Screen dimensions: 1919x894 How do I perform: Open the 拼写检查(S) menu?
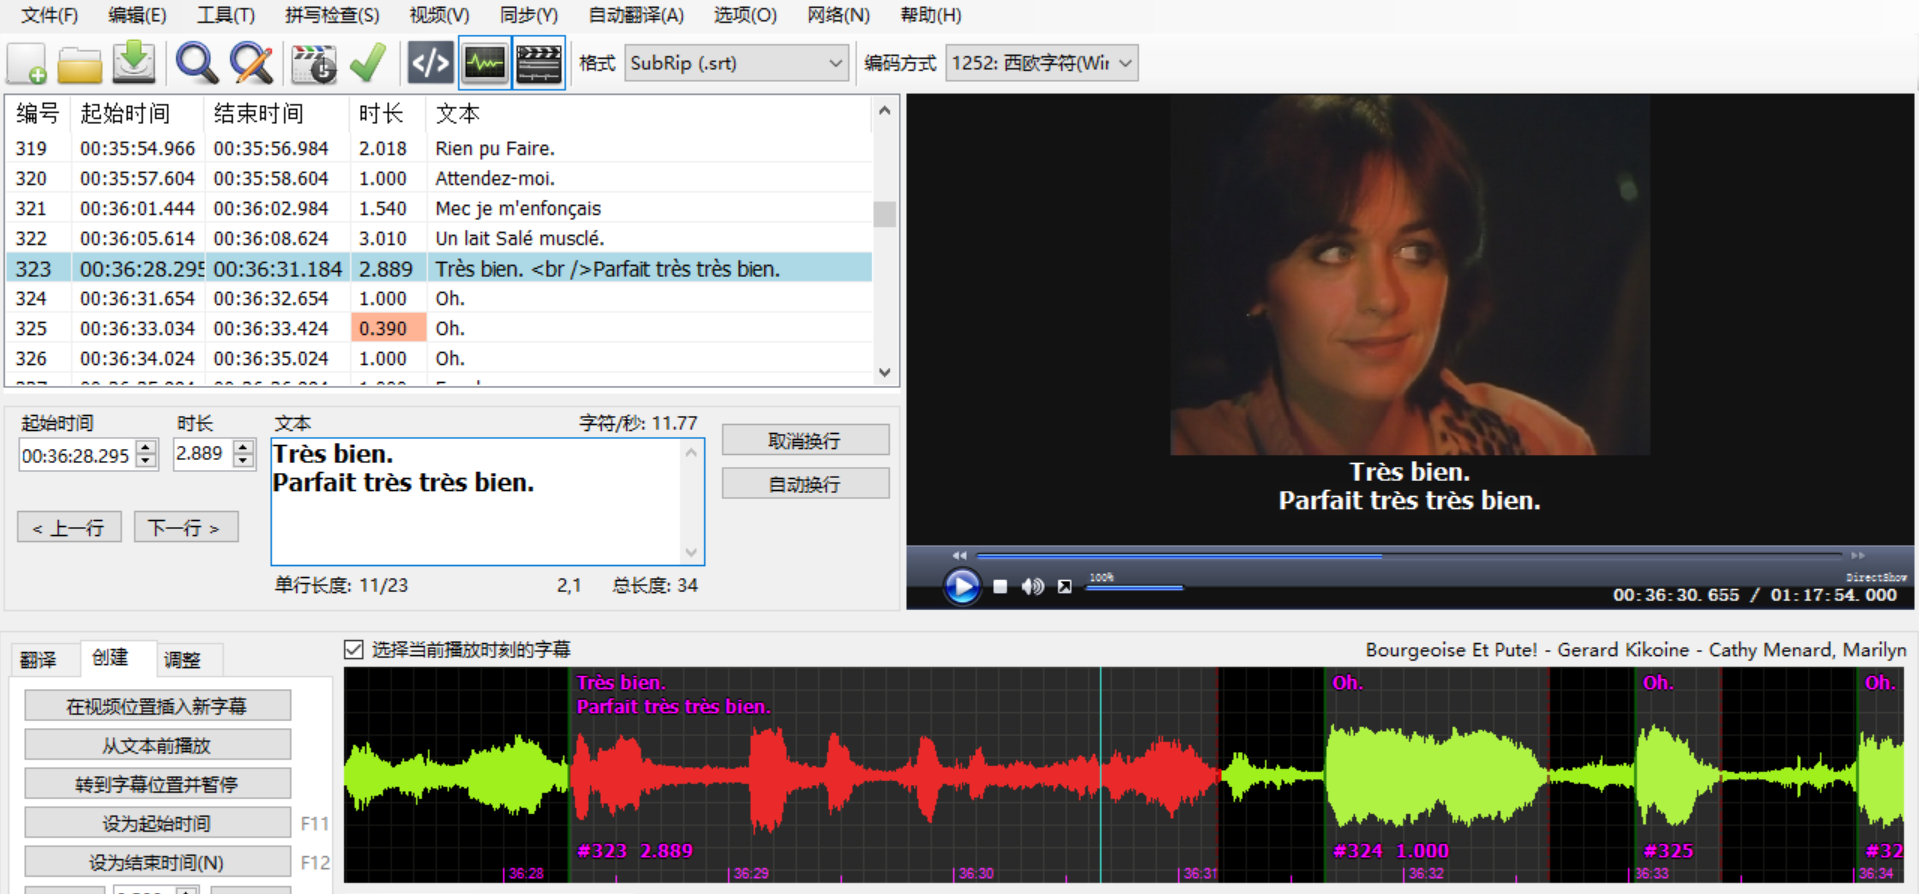(332, 15)
